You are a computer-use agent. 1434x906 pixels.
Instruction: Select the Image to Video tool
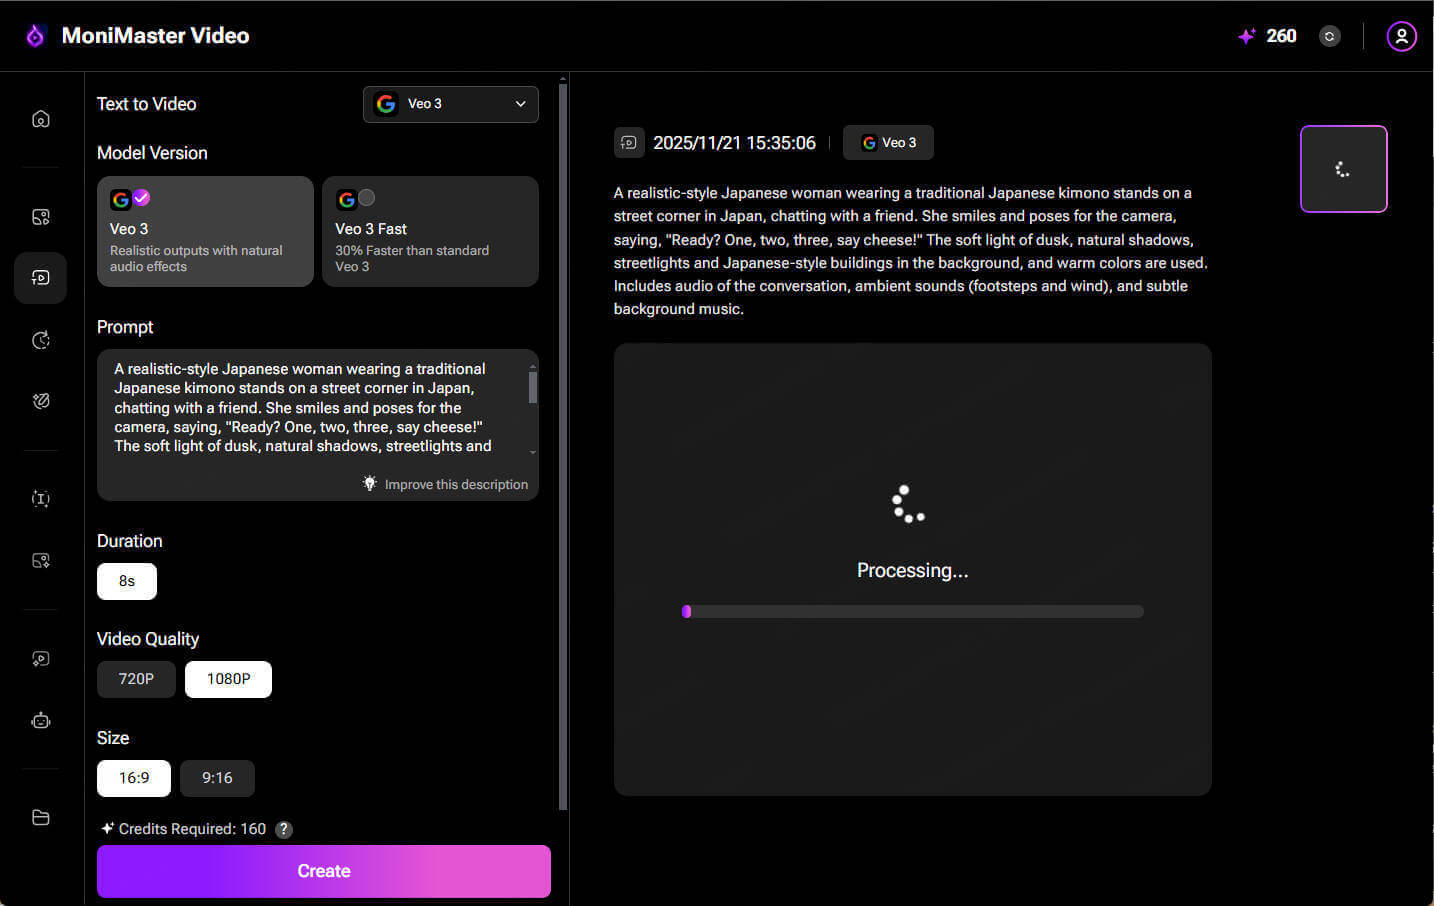point(40,216)
